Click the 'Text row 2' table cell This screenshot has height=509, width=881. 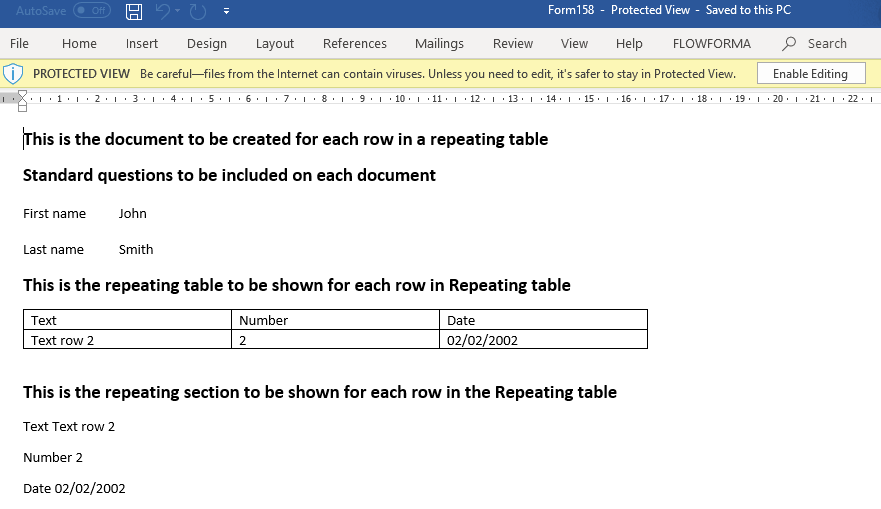pos(128,339)
